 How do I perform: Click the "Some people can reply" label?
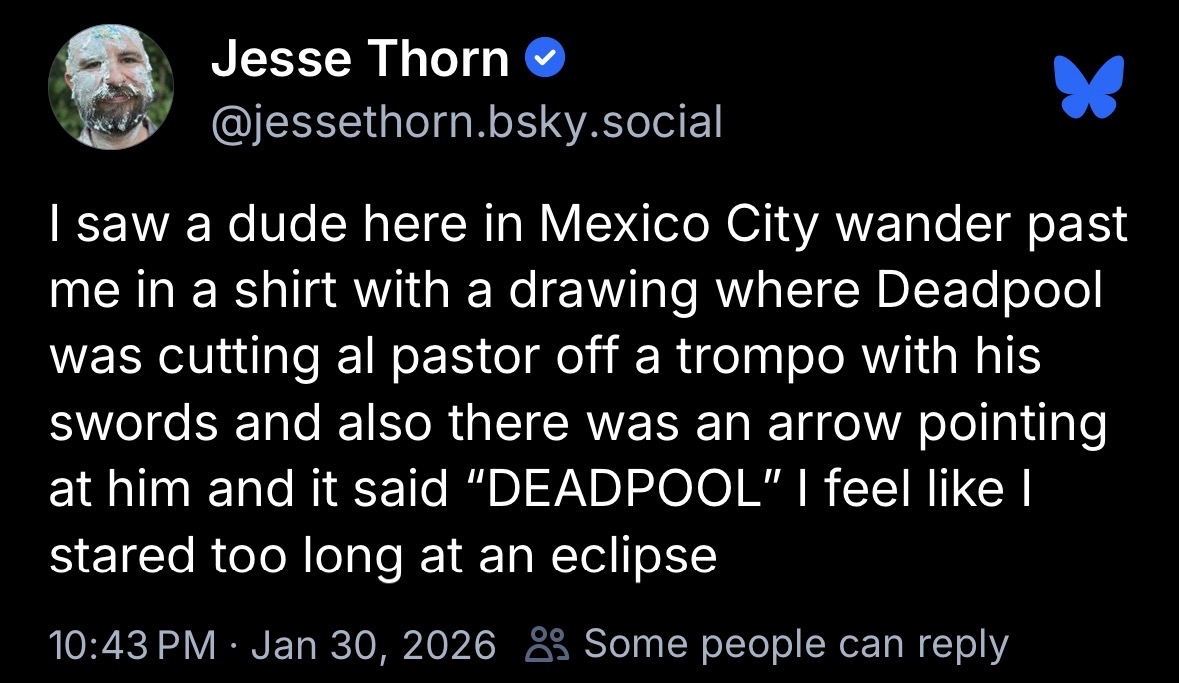[x=796, y=645]
